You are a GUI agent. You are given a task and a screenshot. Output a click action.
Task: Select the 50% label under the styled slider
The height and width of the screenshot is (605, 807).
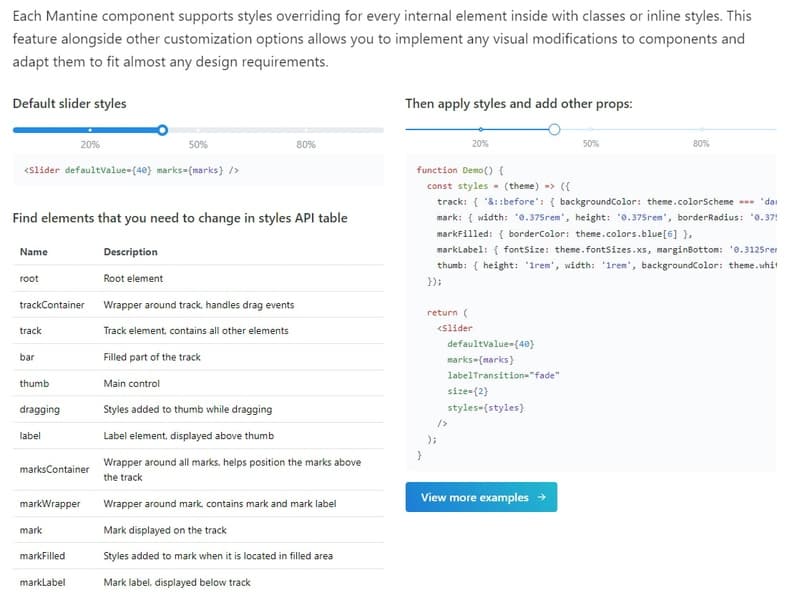(x=591, y=144)
